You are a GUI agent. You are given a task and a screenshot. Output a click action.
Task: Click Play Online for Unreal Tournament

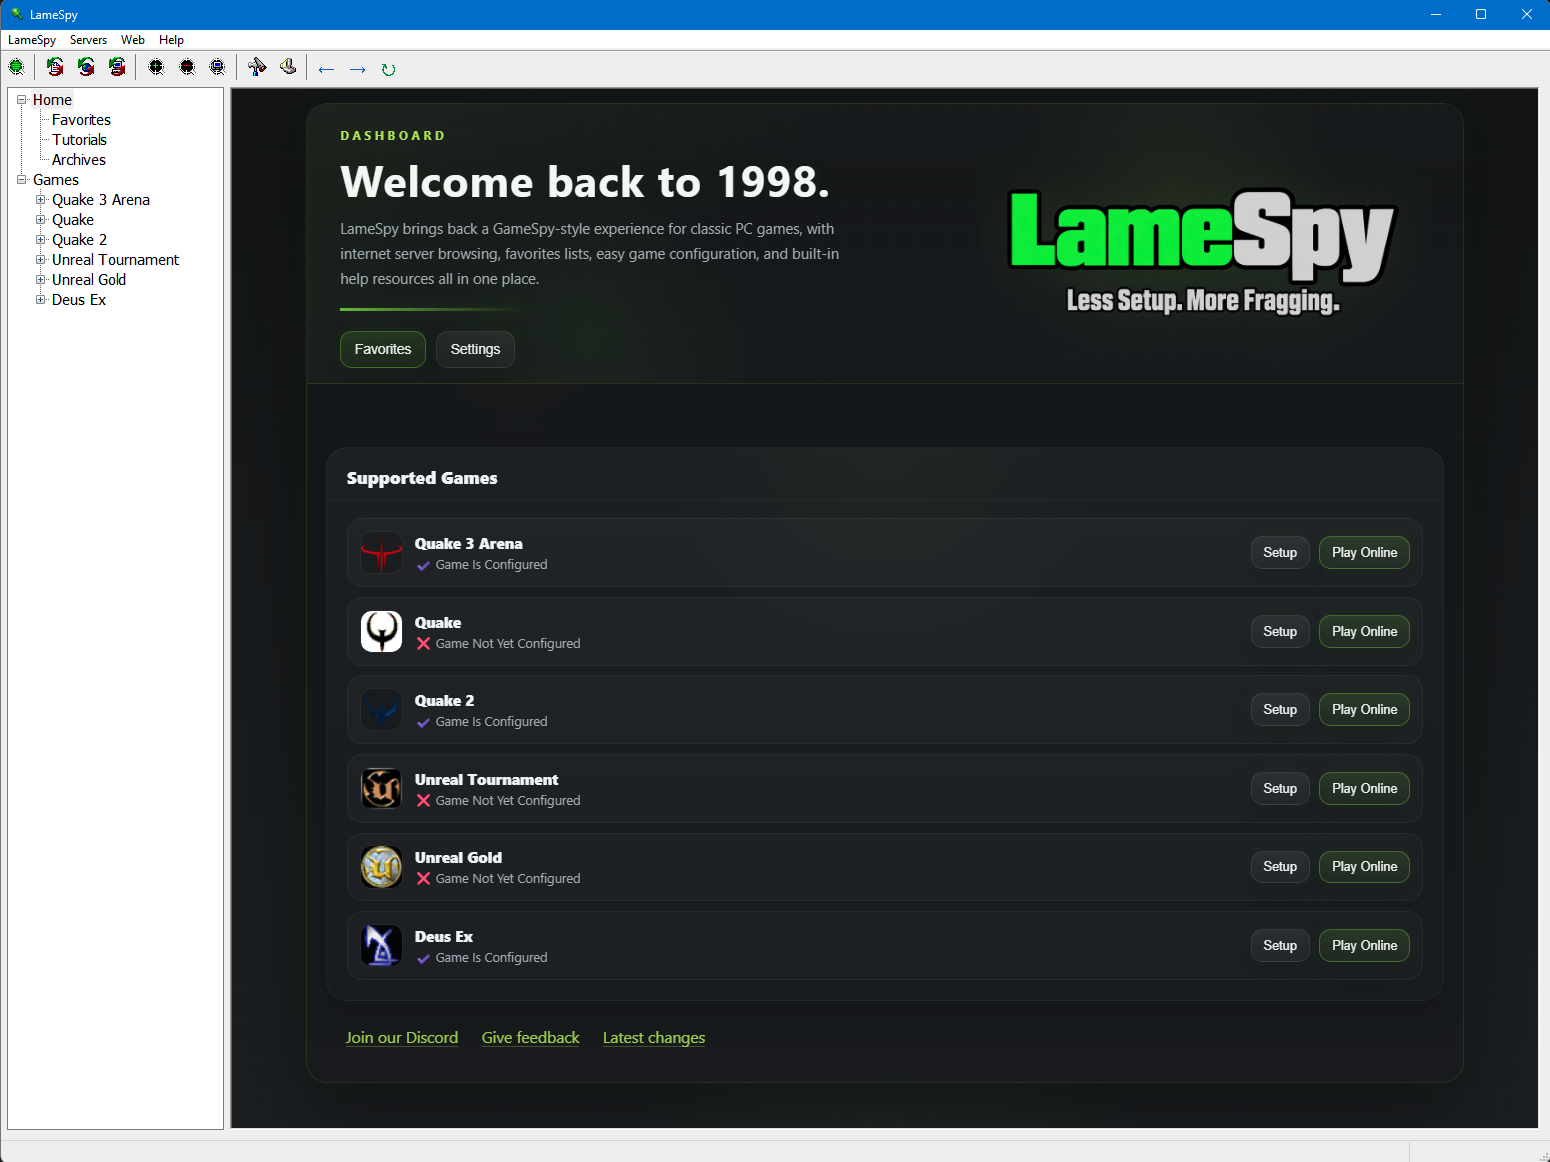(1364, 788)
